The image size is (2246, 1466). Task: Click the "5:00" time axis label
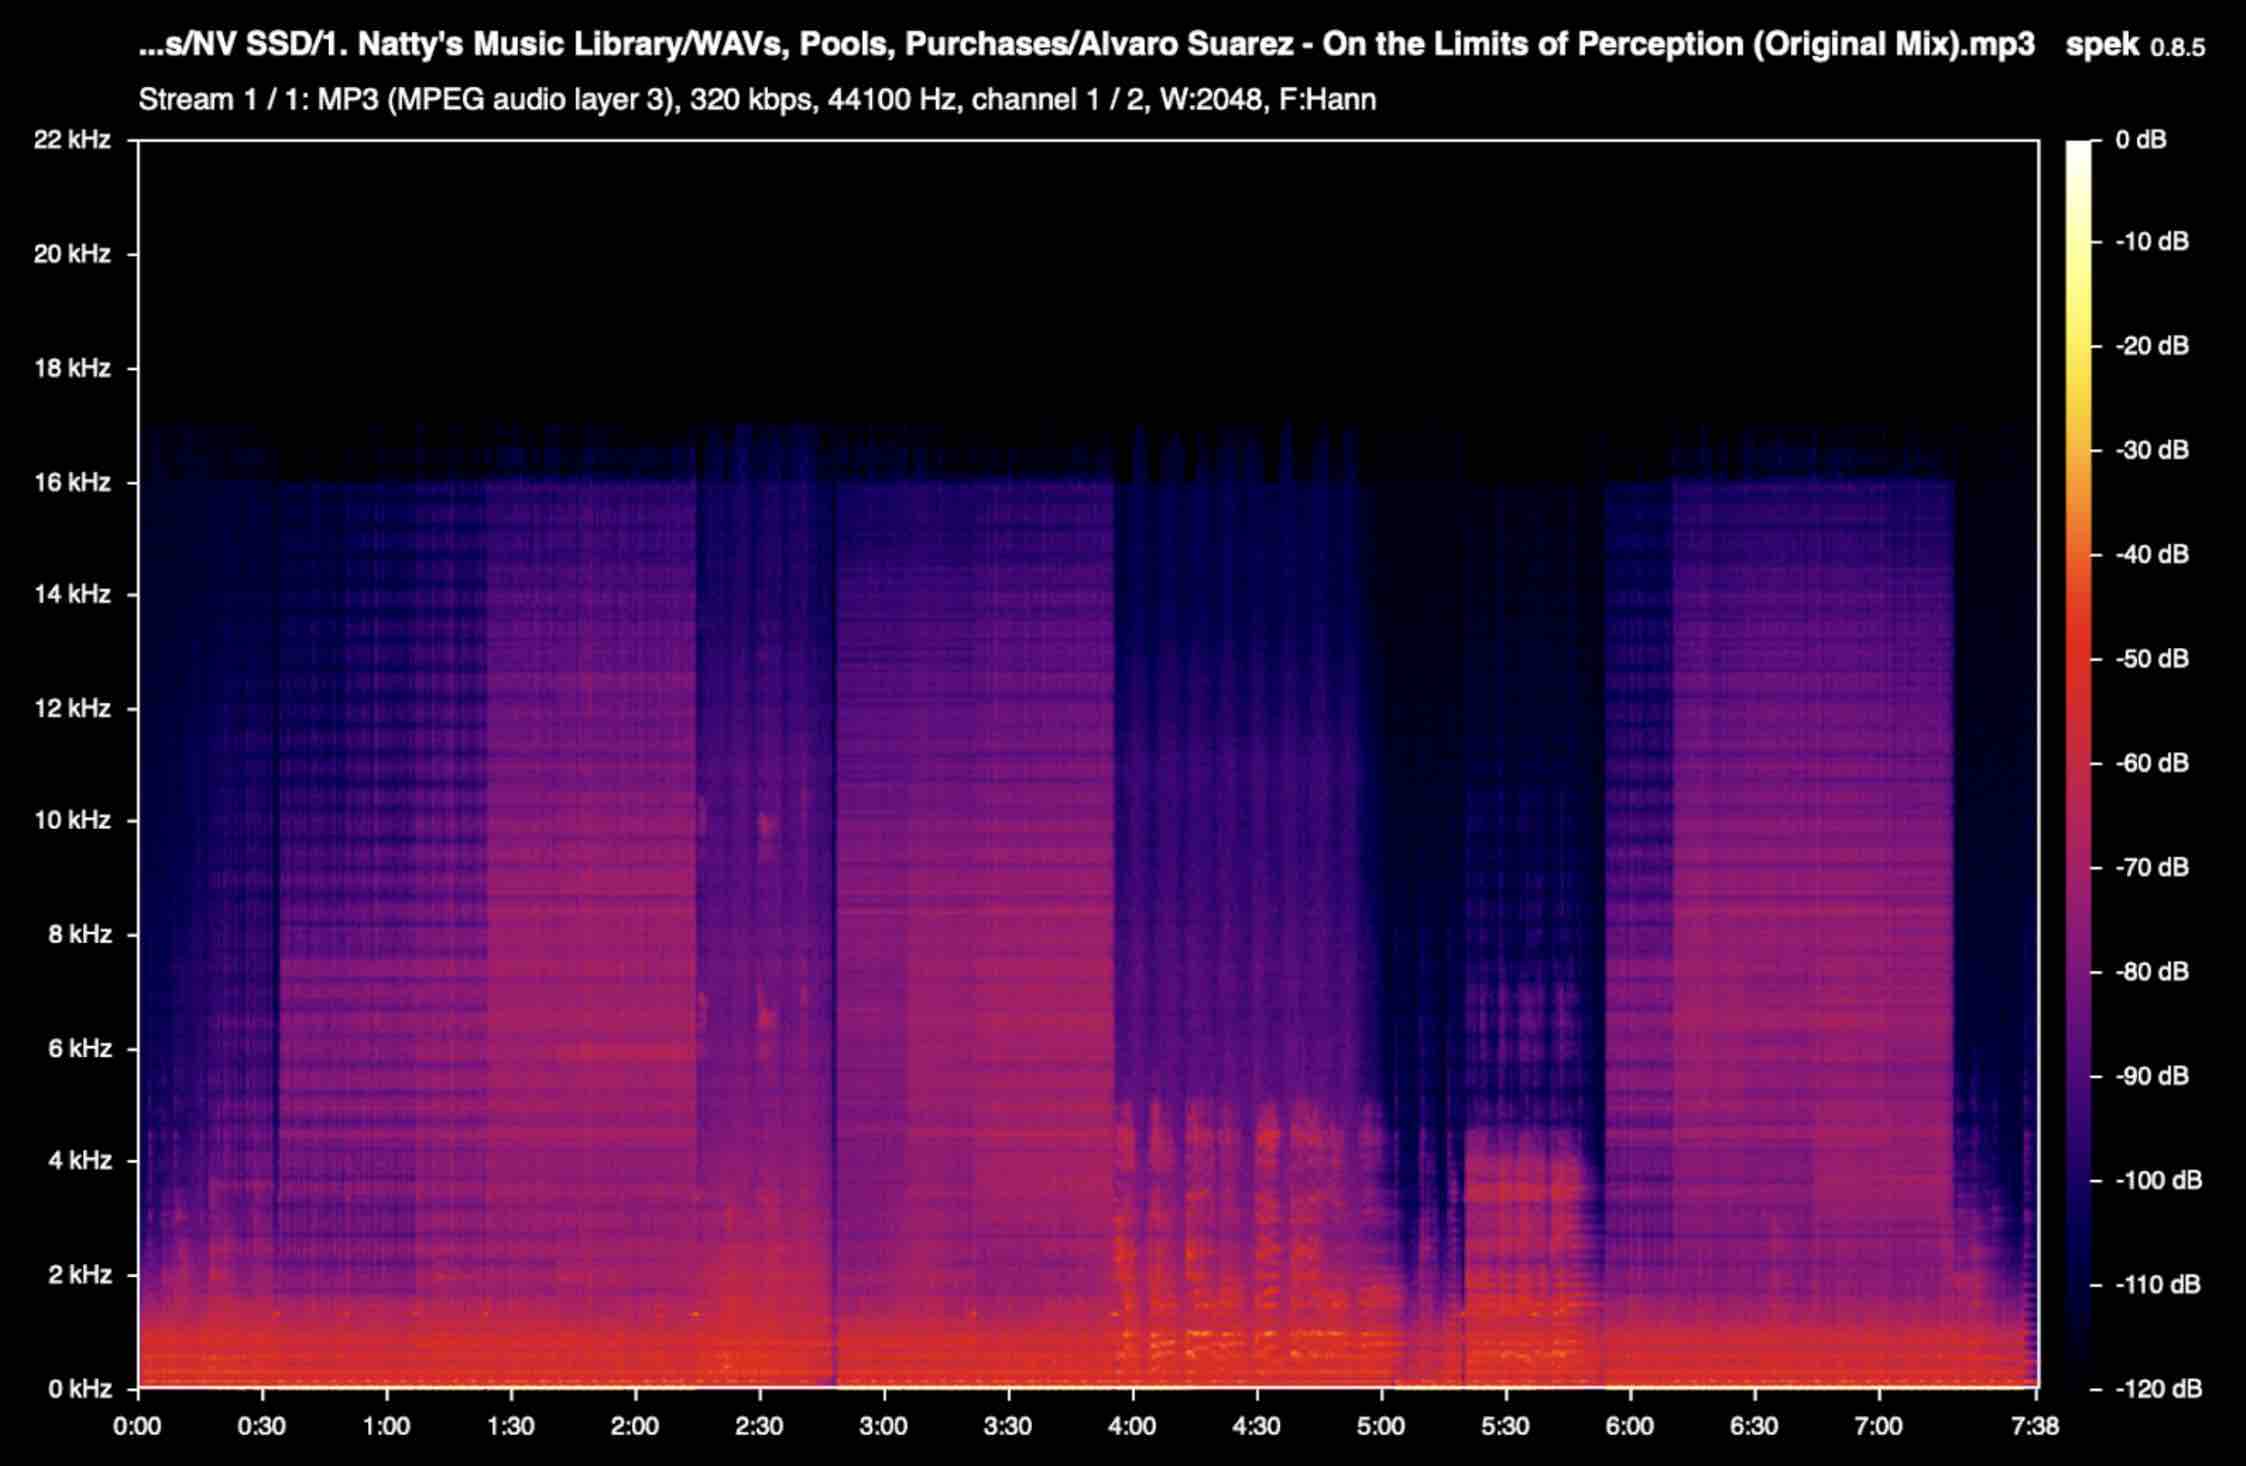pyautogui.click(x=1381, y=1426)
